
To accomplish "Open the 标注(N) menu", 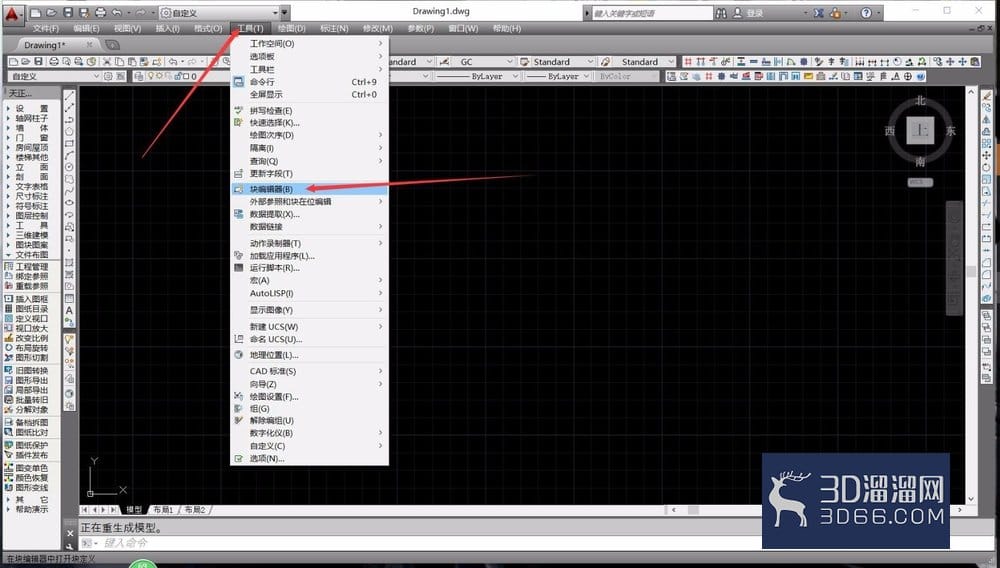I will click(334, 29).
